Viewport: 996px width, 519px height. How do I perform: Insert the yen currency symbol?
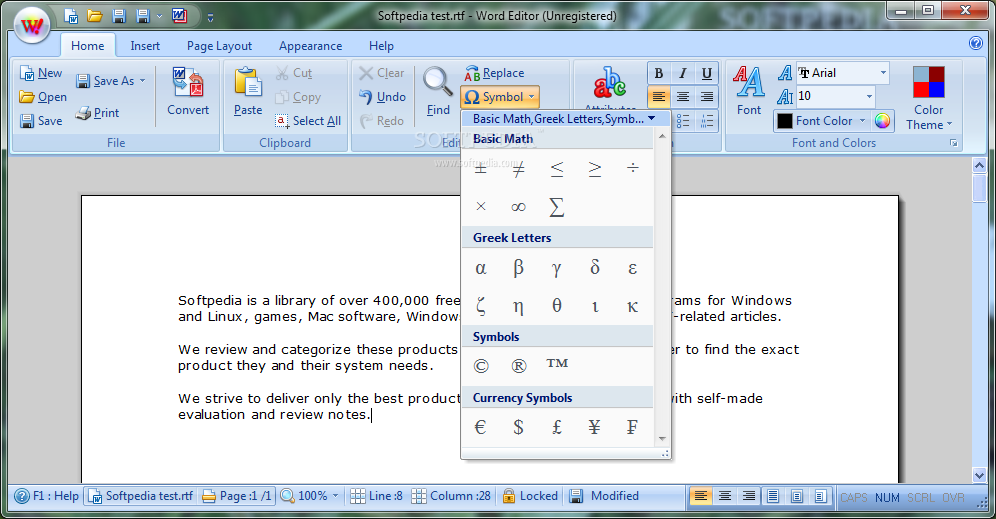click(595, 427)
